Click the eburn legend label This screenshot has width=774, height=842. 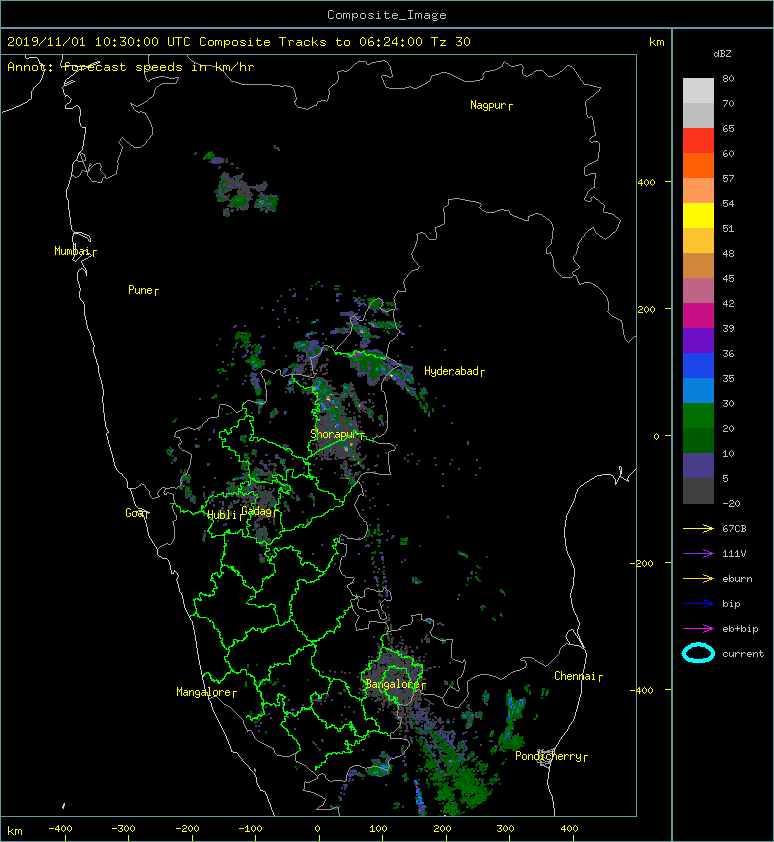(x=737, y=579)
